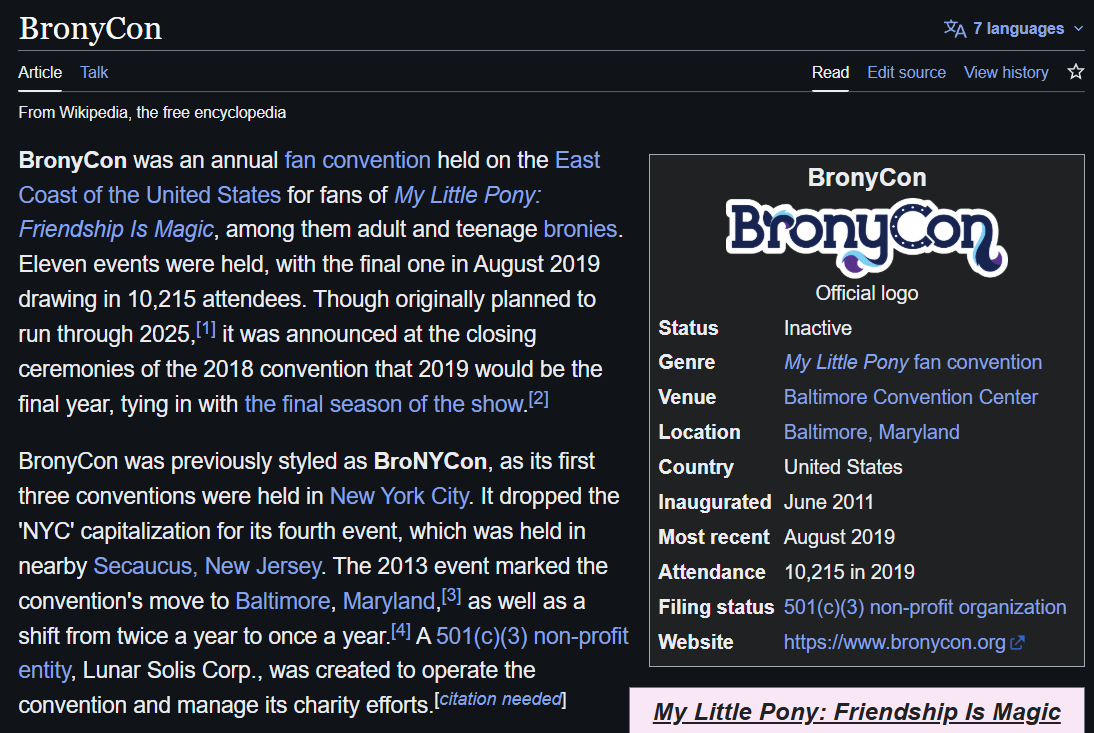Open My Little Pony link in infobox Genre
Screen dimensions: 1094x733
click(x=846, y=363)
